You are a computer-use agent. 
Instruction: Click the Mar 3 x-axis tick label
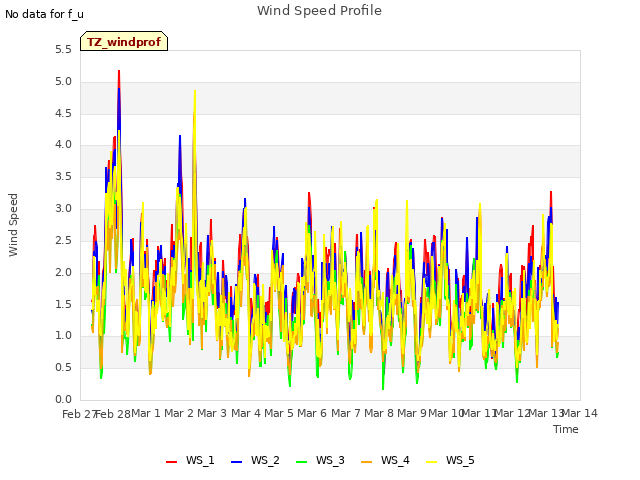[212, 413]
